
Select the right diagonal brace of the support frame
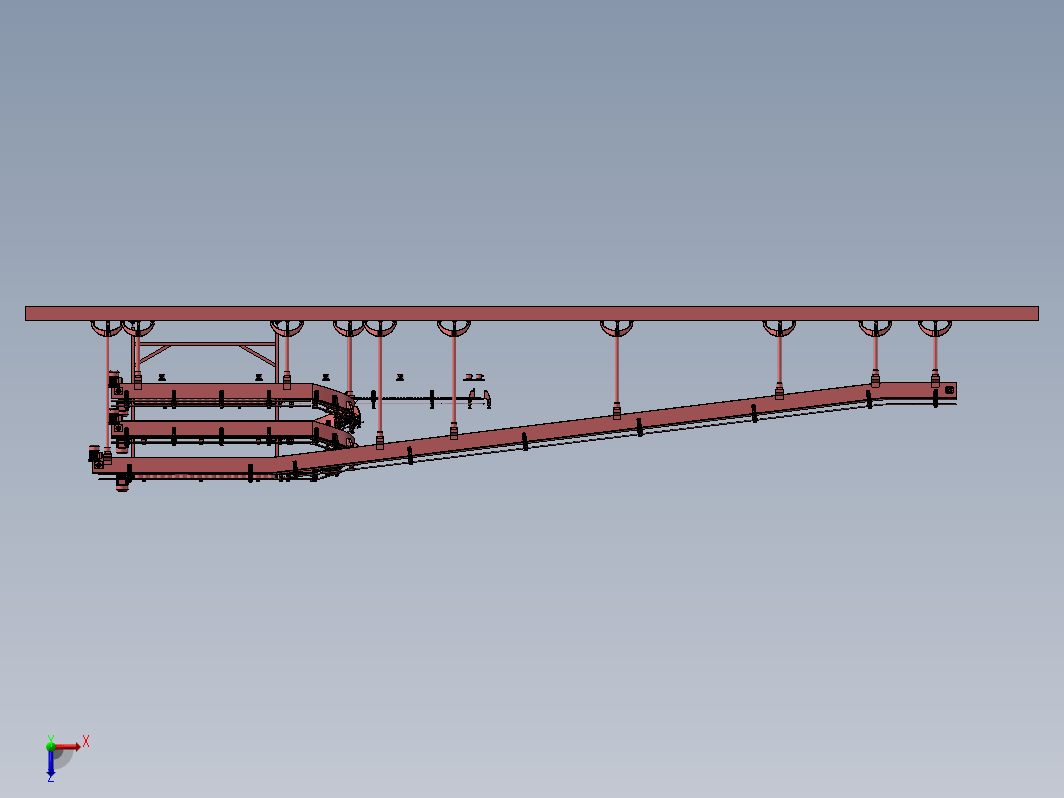click(x=257, y=355)
